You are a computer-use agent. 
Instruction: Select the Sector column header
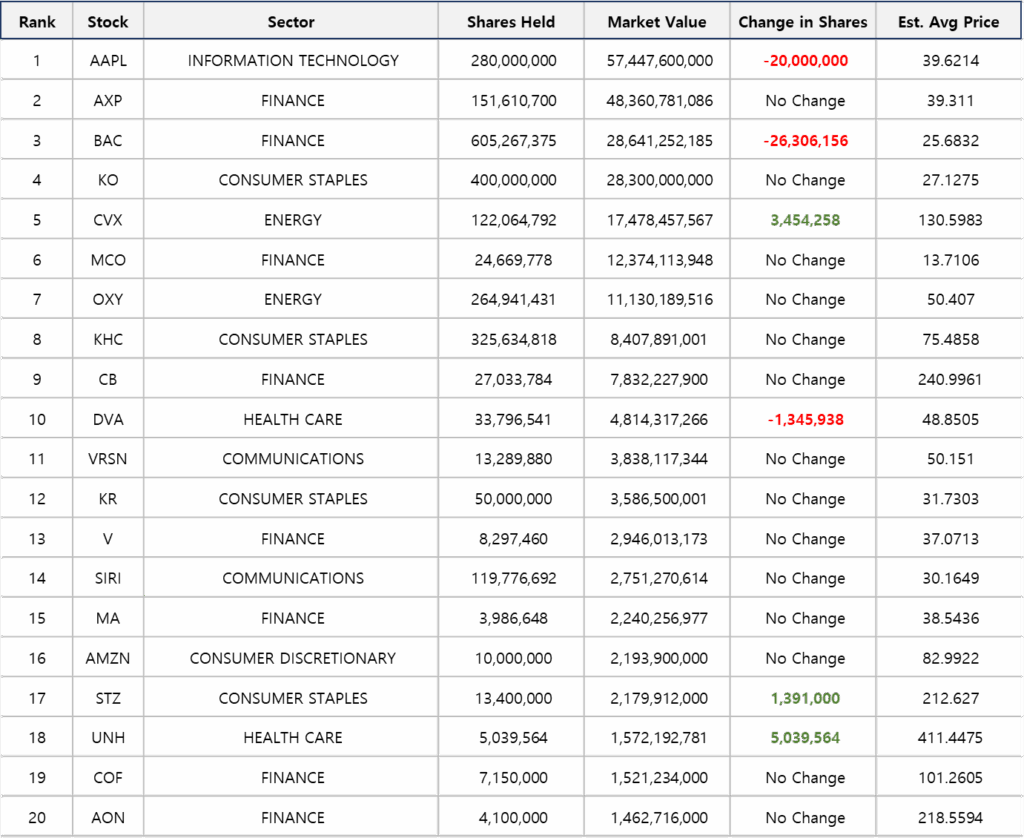(x=291, y=22)
